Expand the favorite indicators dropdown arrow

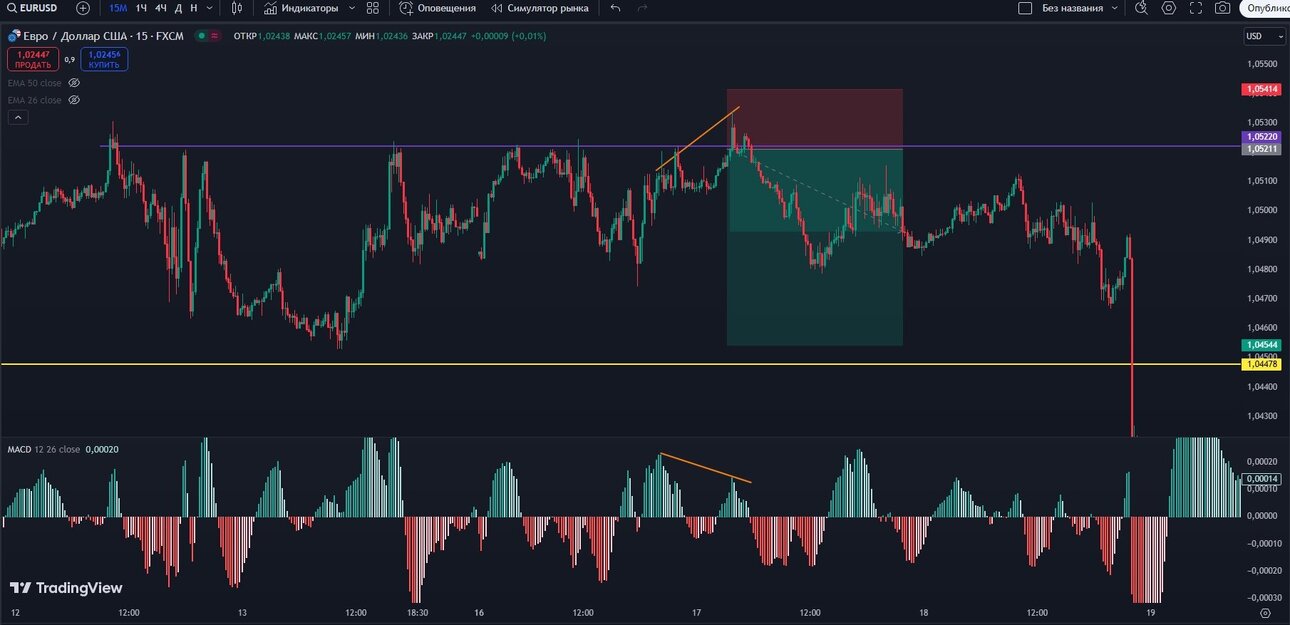(351, 8)
